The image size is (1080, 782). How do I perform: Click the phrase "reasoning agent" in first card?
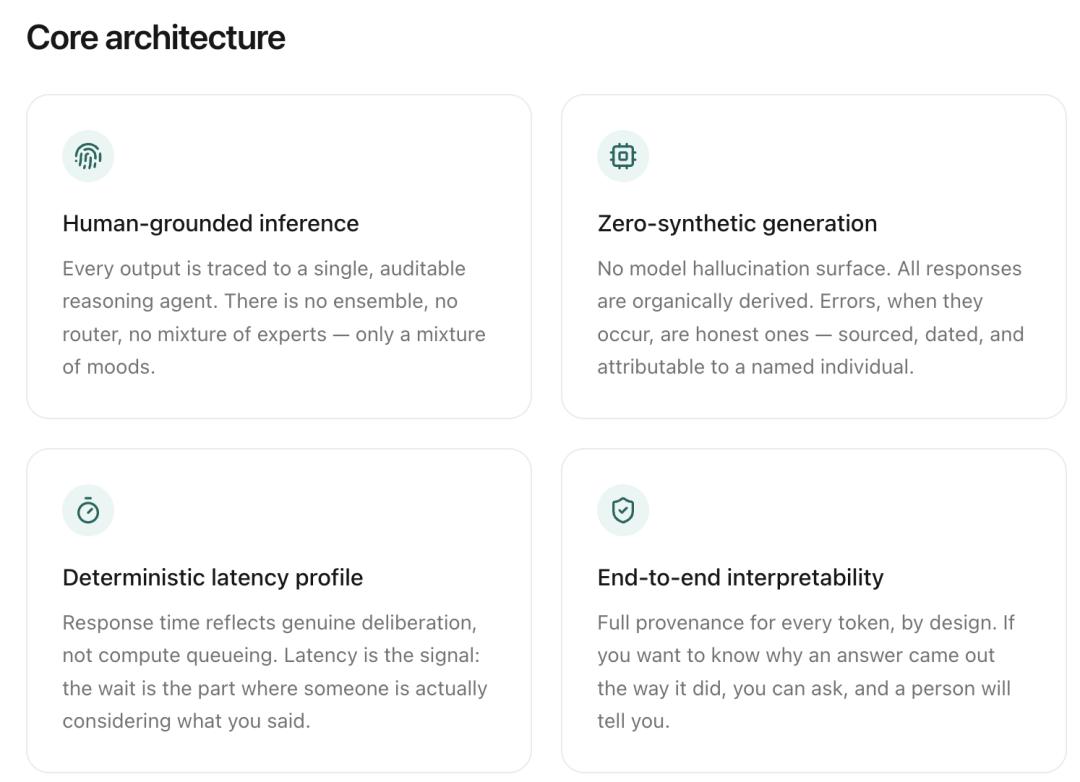141,301
